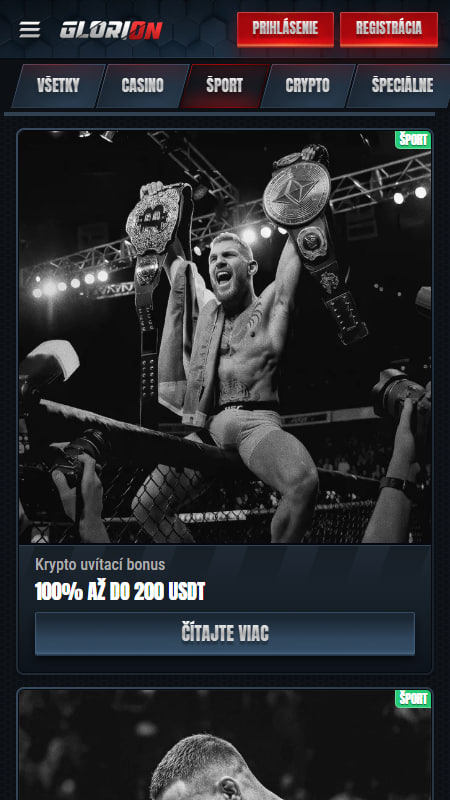Click the Prihlásenie login button

(x=285, y=29)
